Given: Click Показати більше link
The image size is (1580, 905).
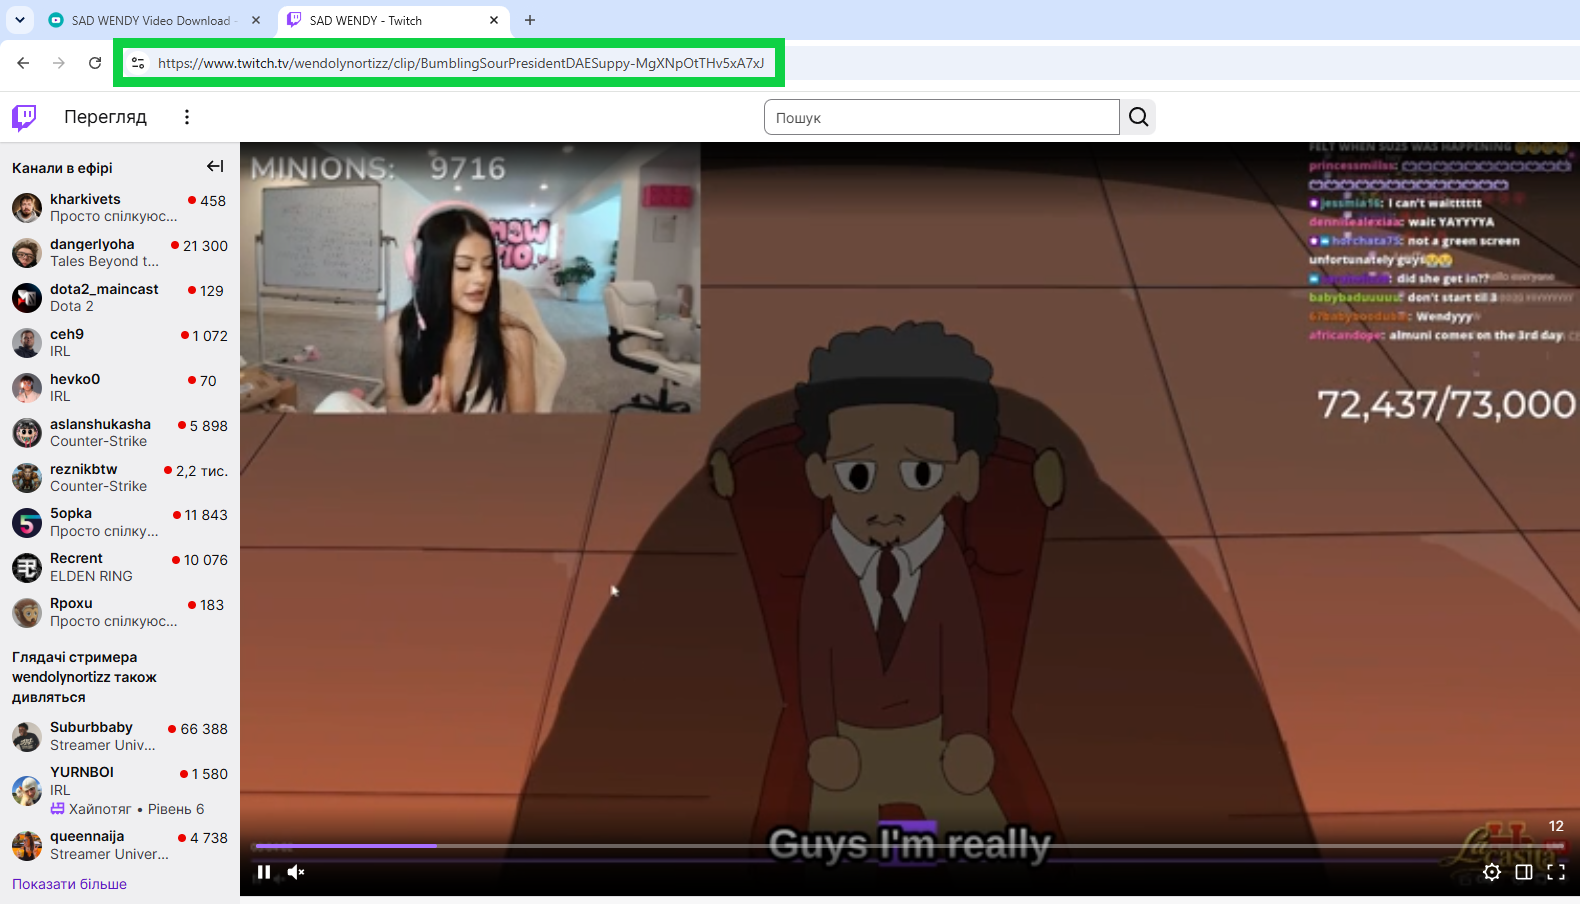Looking at the screenshot, I should (x=69, y=884).
